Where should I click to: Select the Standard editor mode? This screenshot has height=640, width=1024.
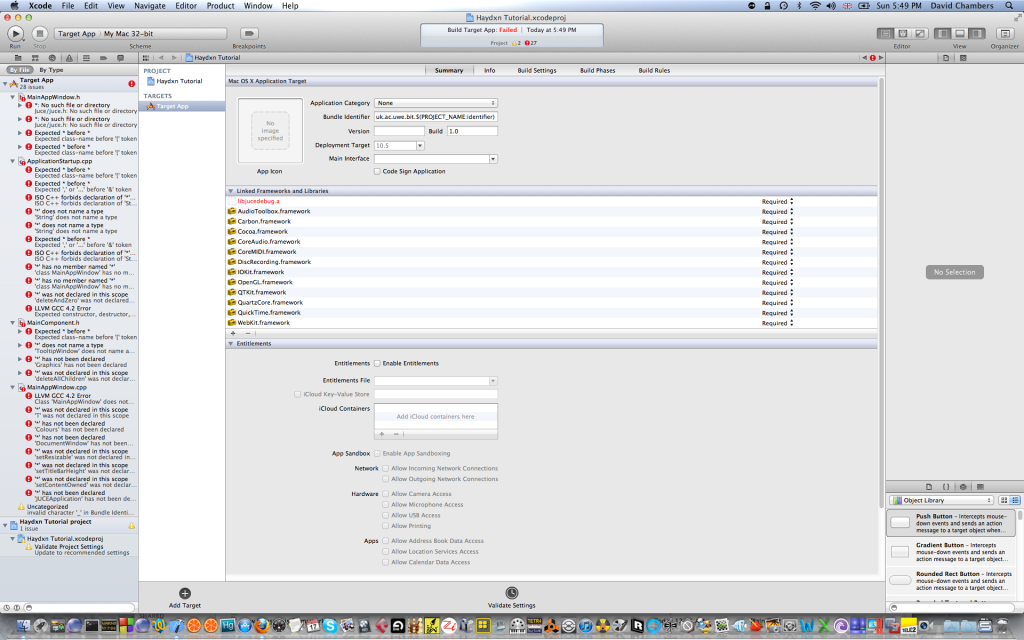(x=885, y=33)
